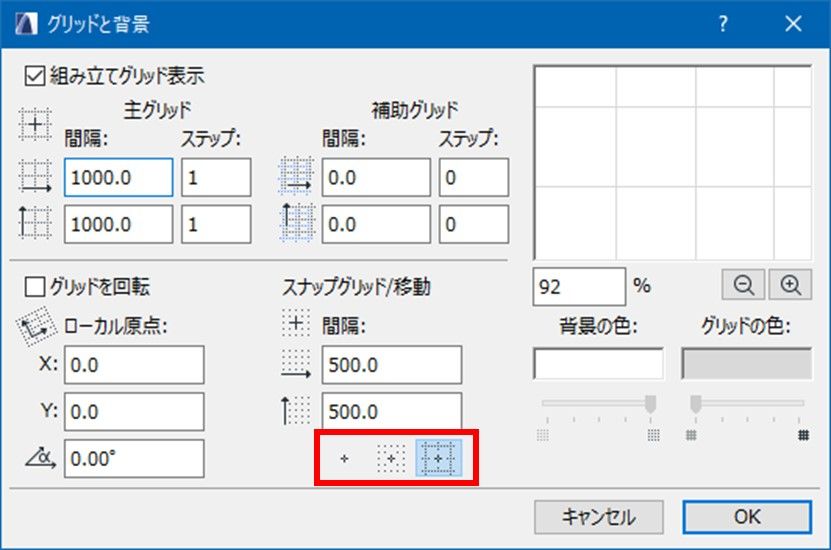This screenshot has width=831, height=550.
Task: Click the main grid icon
Action: point(35,125)
